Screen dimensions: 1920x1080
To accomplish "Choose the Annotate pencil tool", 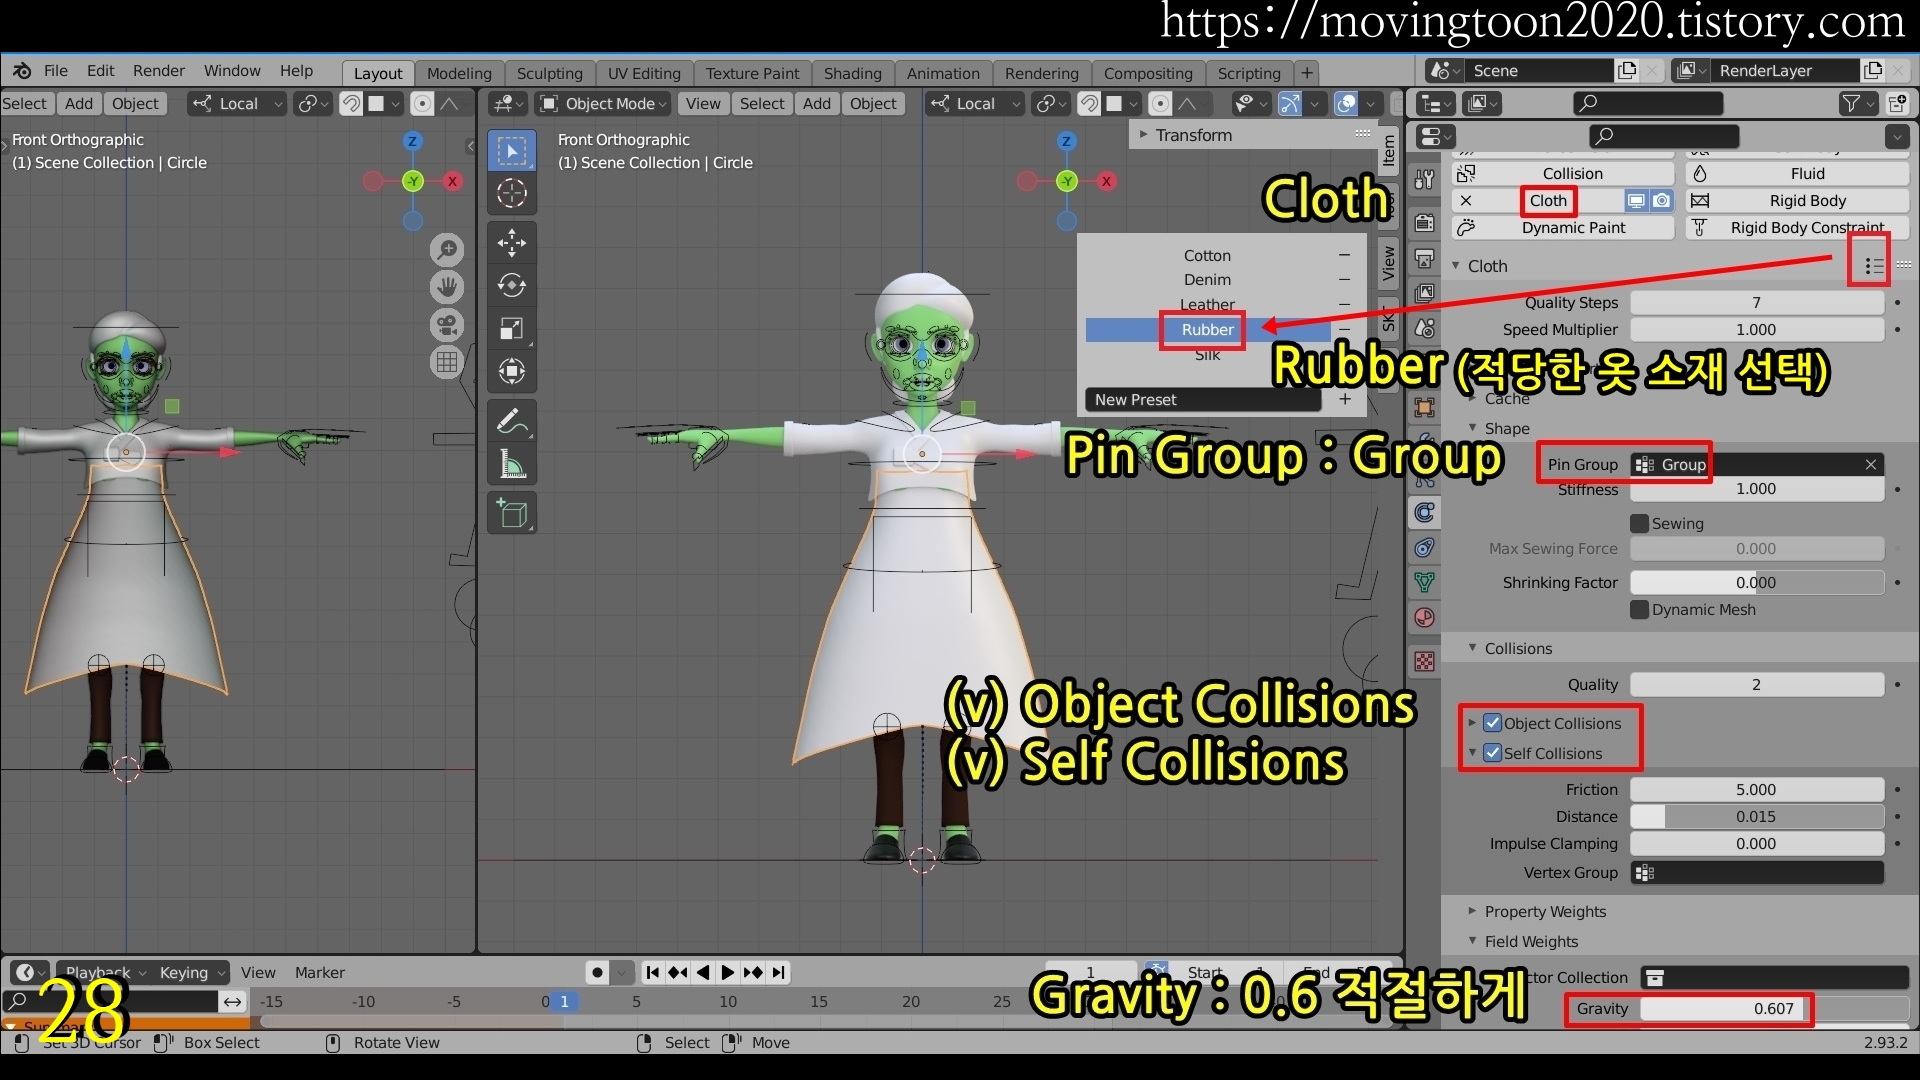I will click(512, 422).
